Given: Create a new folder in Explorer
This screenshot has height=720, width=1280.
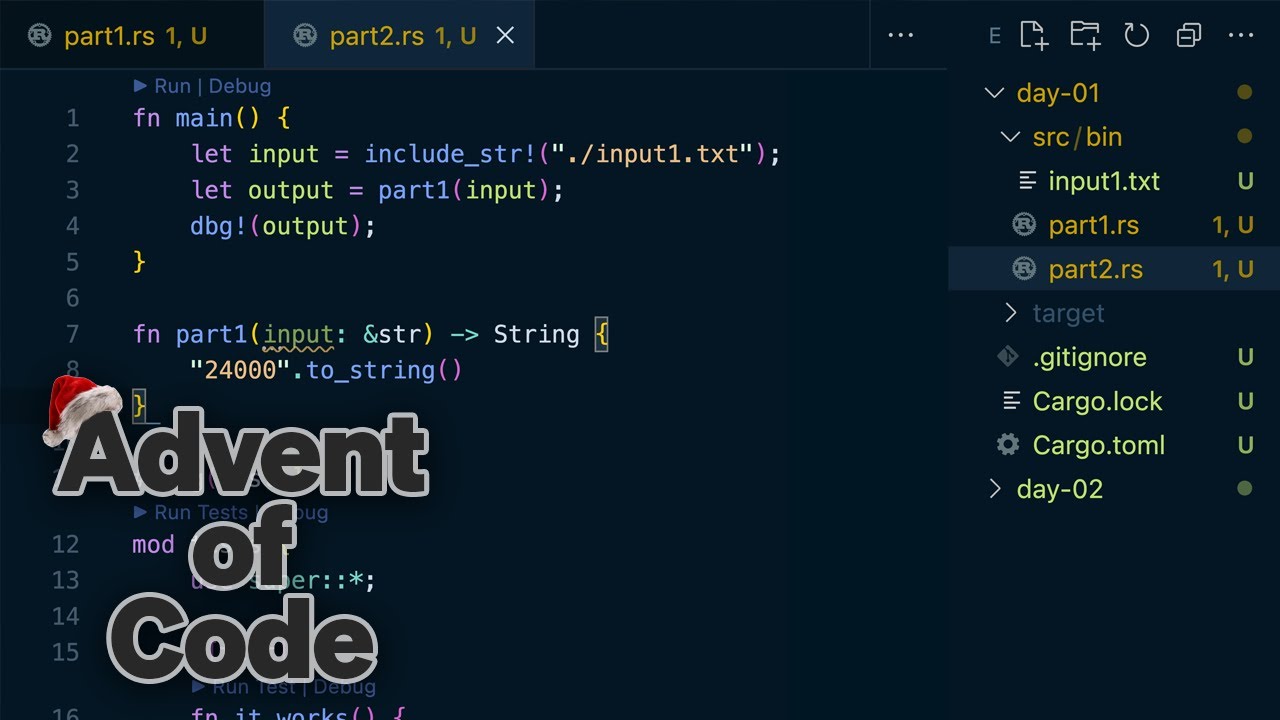Looking at the screenshot, I should coord(1085,35).
